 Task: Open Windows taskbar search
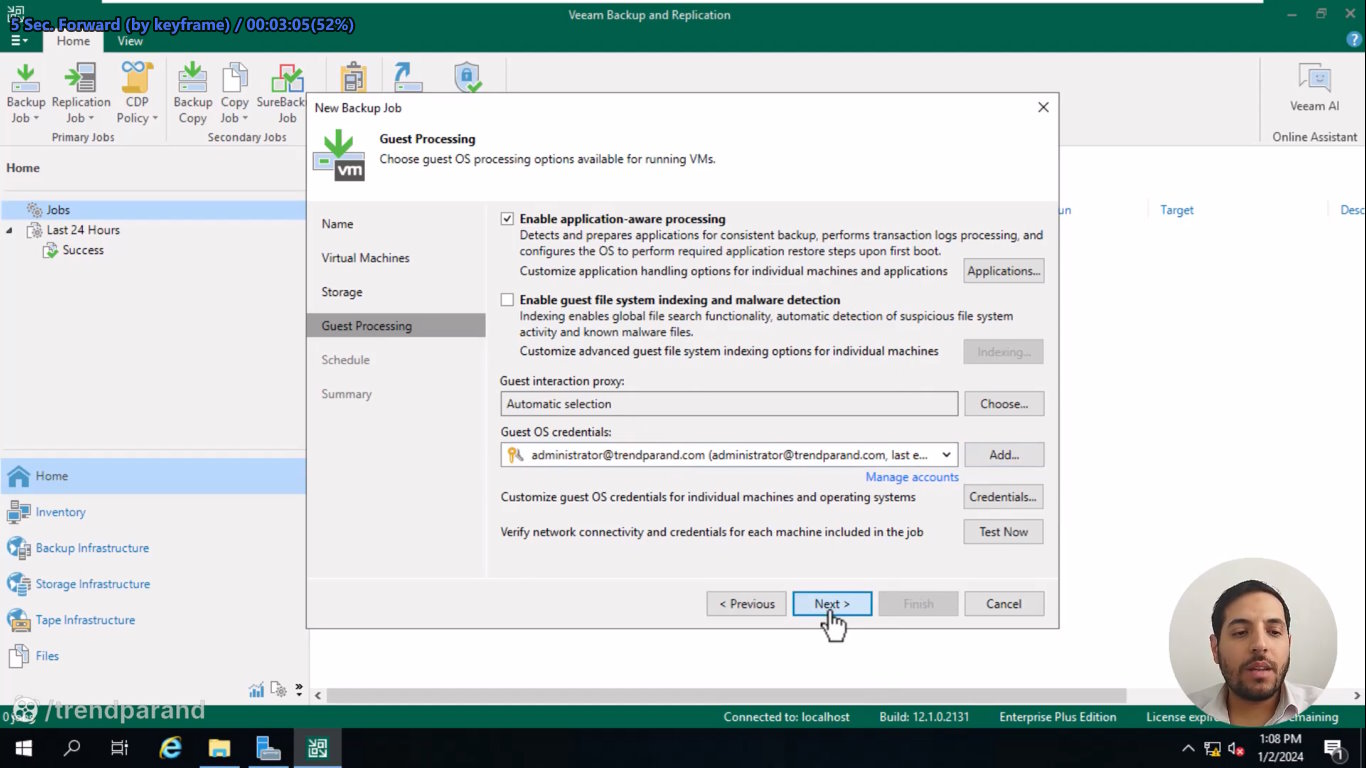click(72, 748)
